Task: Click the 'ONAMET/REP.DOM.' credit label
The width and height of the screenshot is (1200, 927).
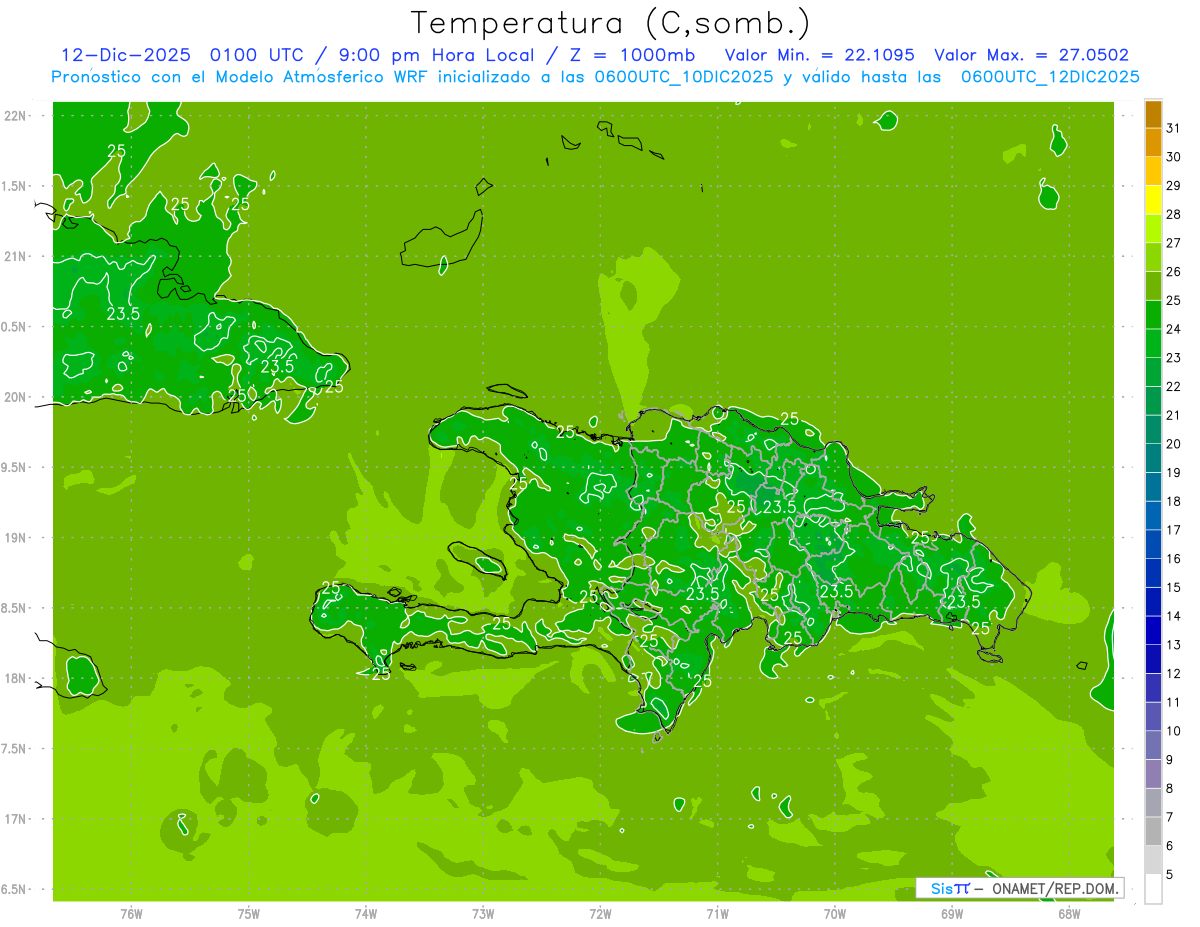Action: tap(1053, 888)
